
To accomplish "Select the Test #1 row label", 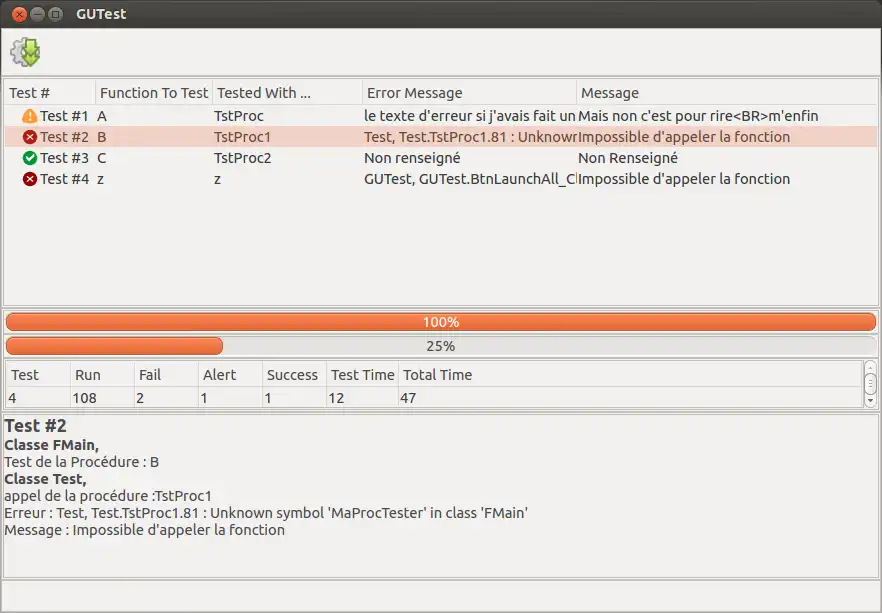I will pos(64,116).
